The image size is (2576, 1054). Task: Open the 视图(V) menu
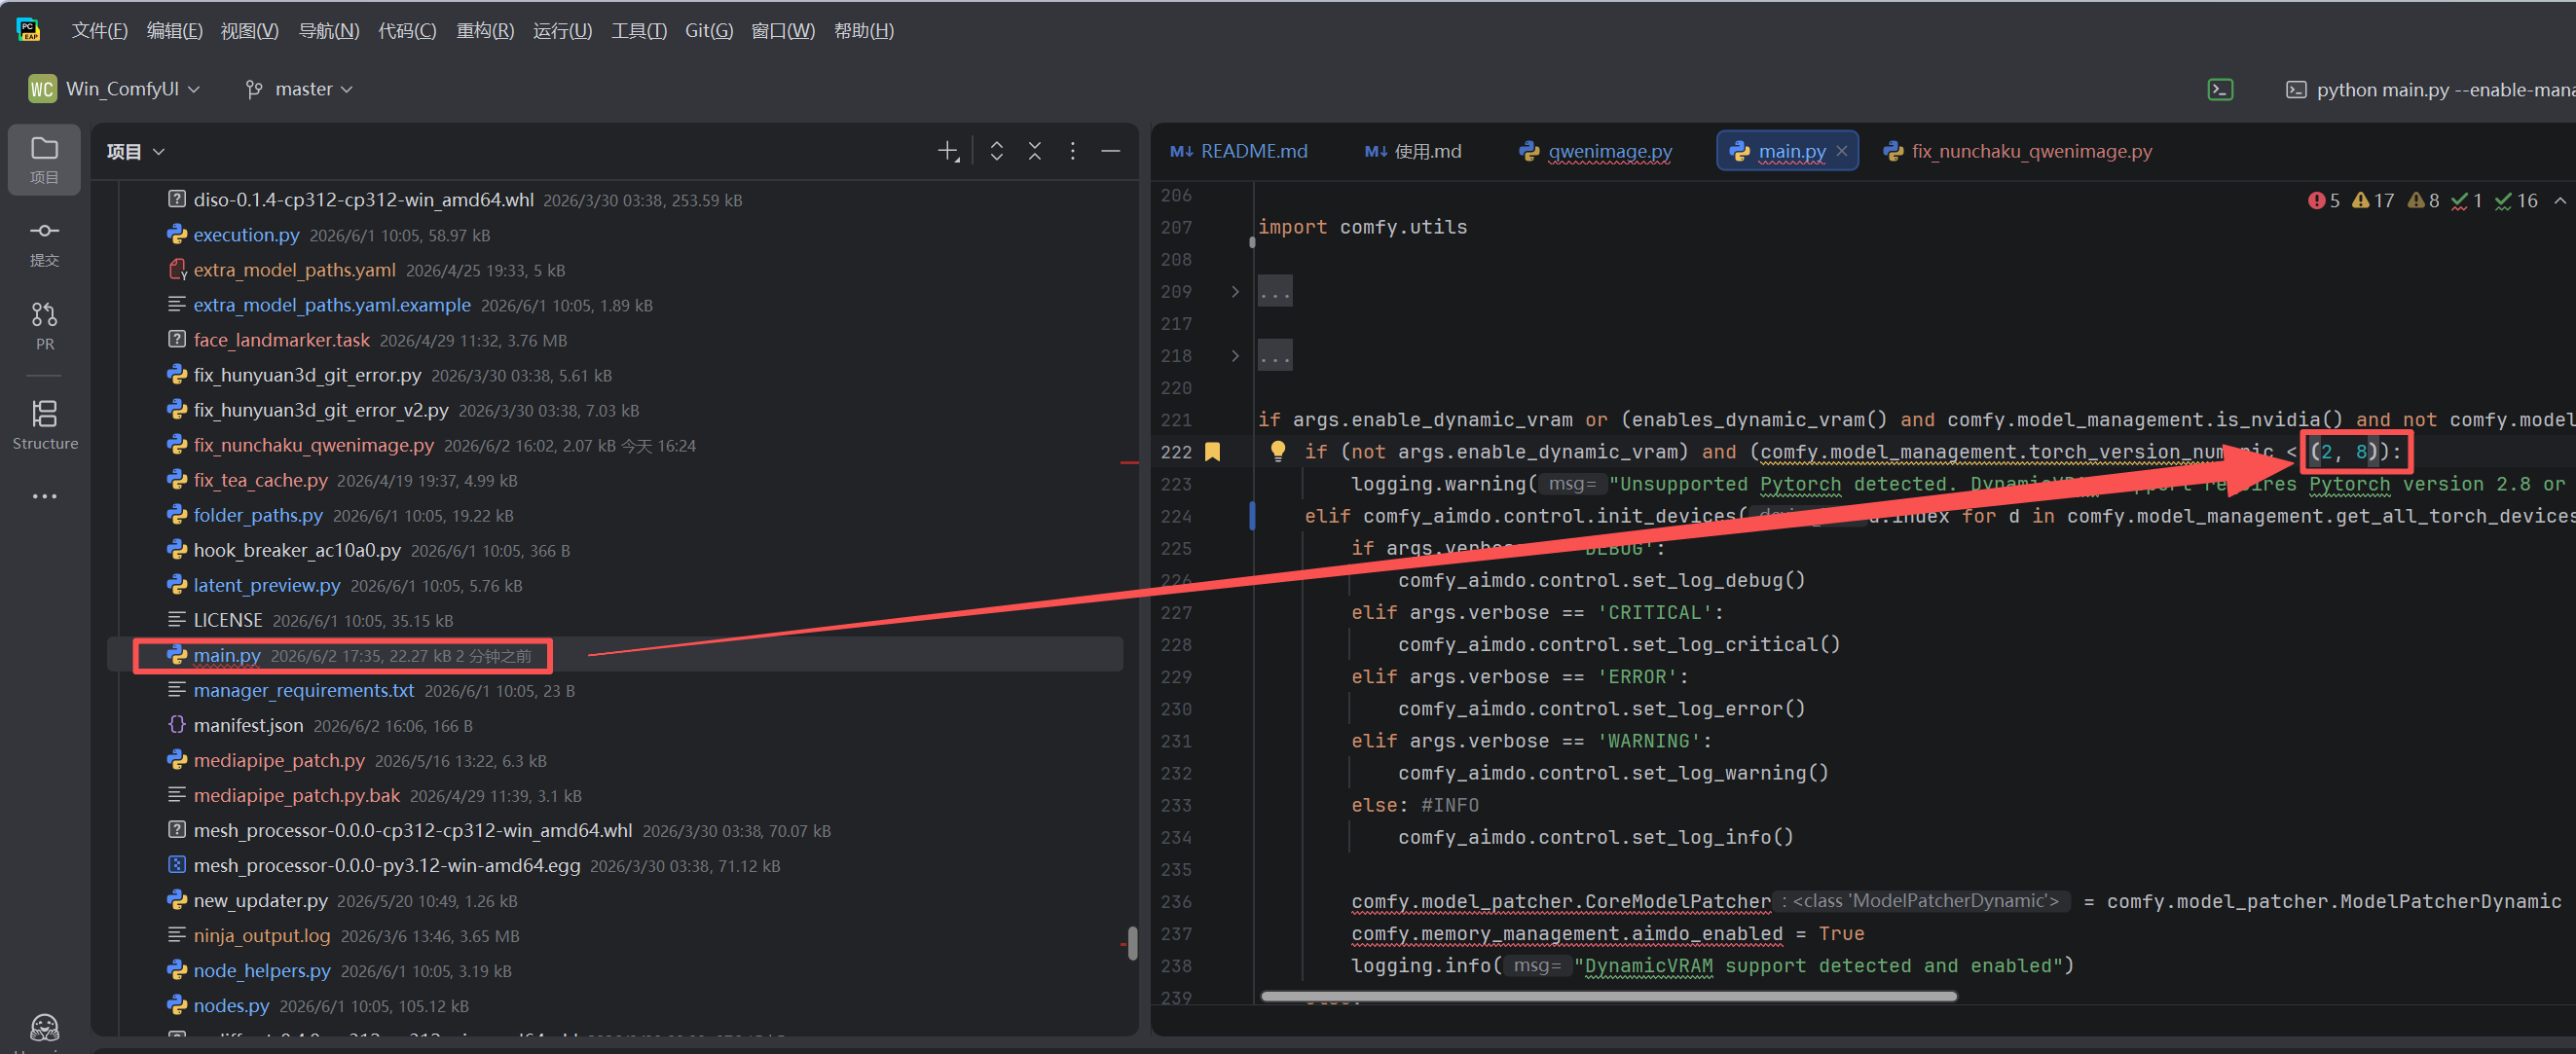click(x=249, y=31)
